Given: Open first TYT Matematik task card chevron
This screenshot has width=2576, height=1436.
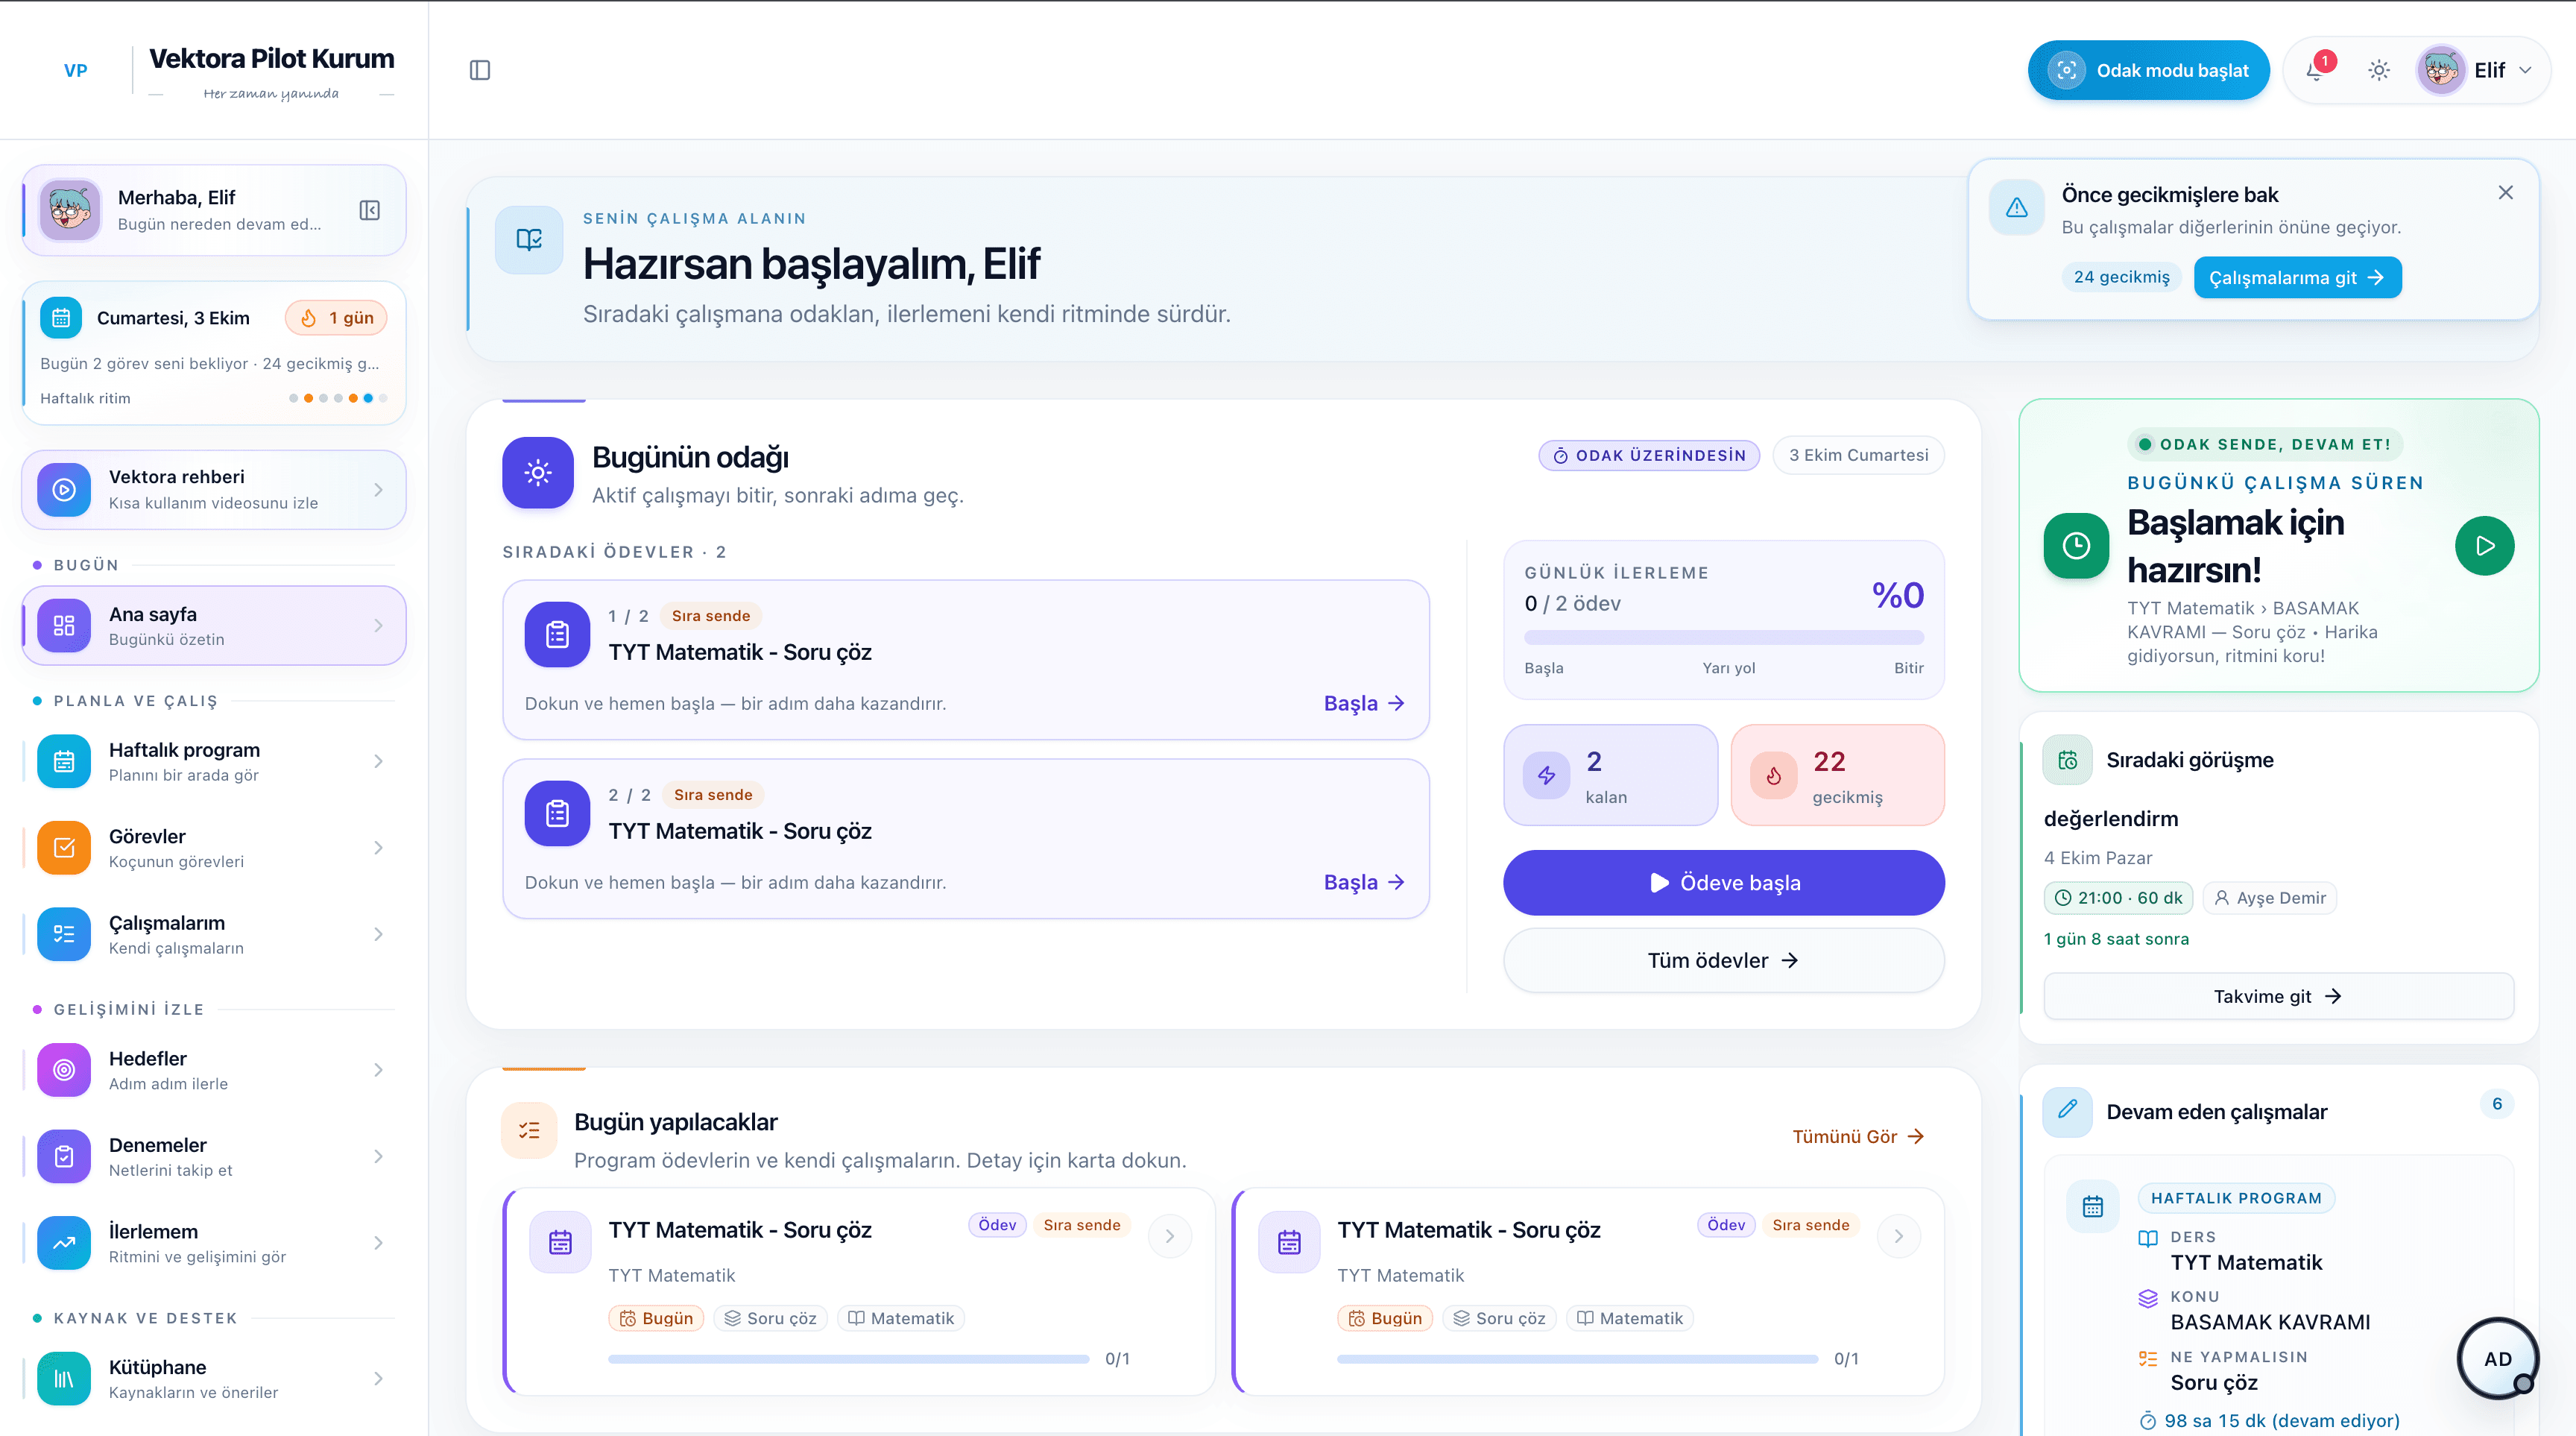Looking at the screenshot, I should tap(1169, 1236).
